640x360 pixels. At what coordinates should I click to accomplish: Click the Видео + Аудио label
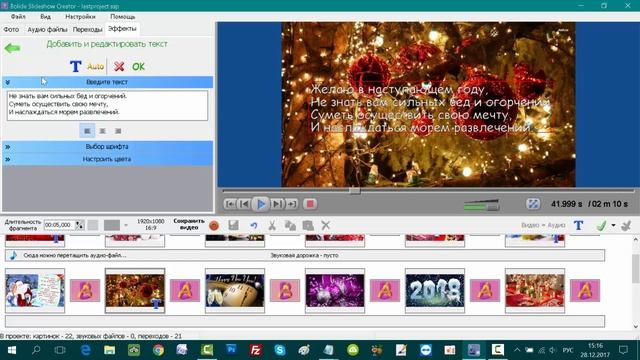pos(543,225)
